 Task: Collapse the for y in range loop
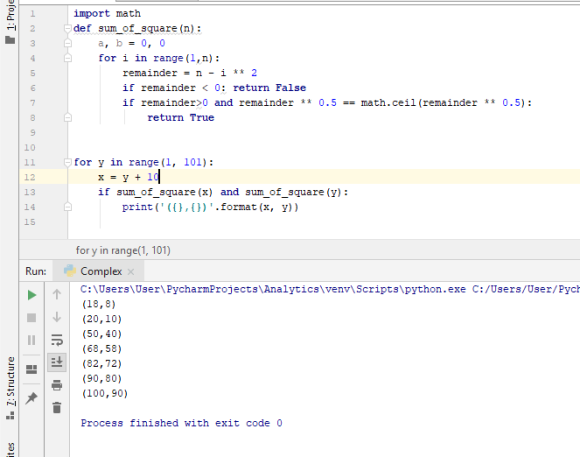(68, 162)
